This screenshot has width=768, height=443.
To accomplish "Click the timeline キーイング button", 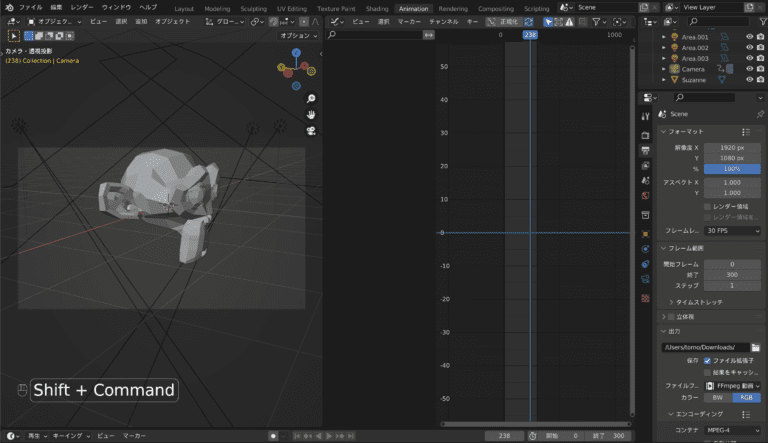I will 71,436.
